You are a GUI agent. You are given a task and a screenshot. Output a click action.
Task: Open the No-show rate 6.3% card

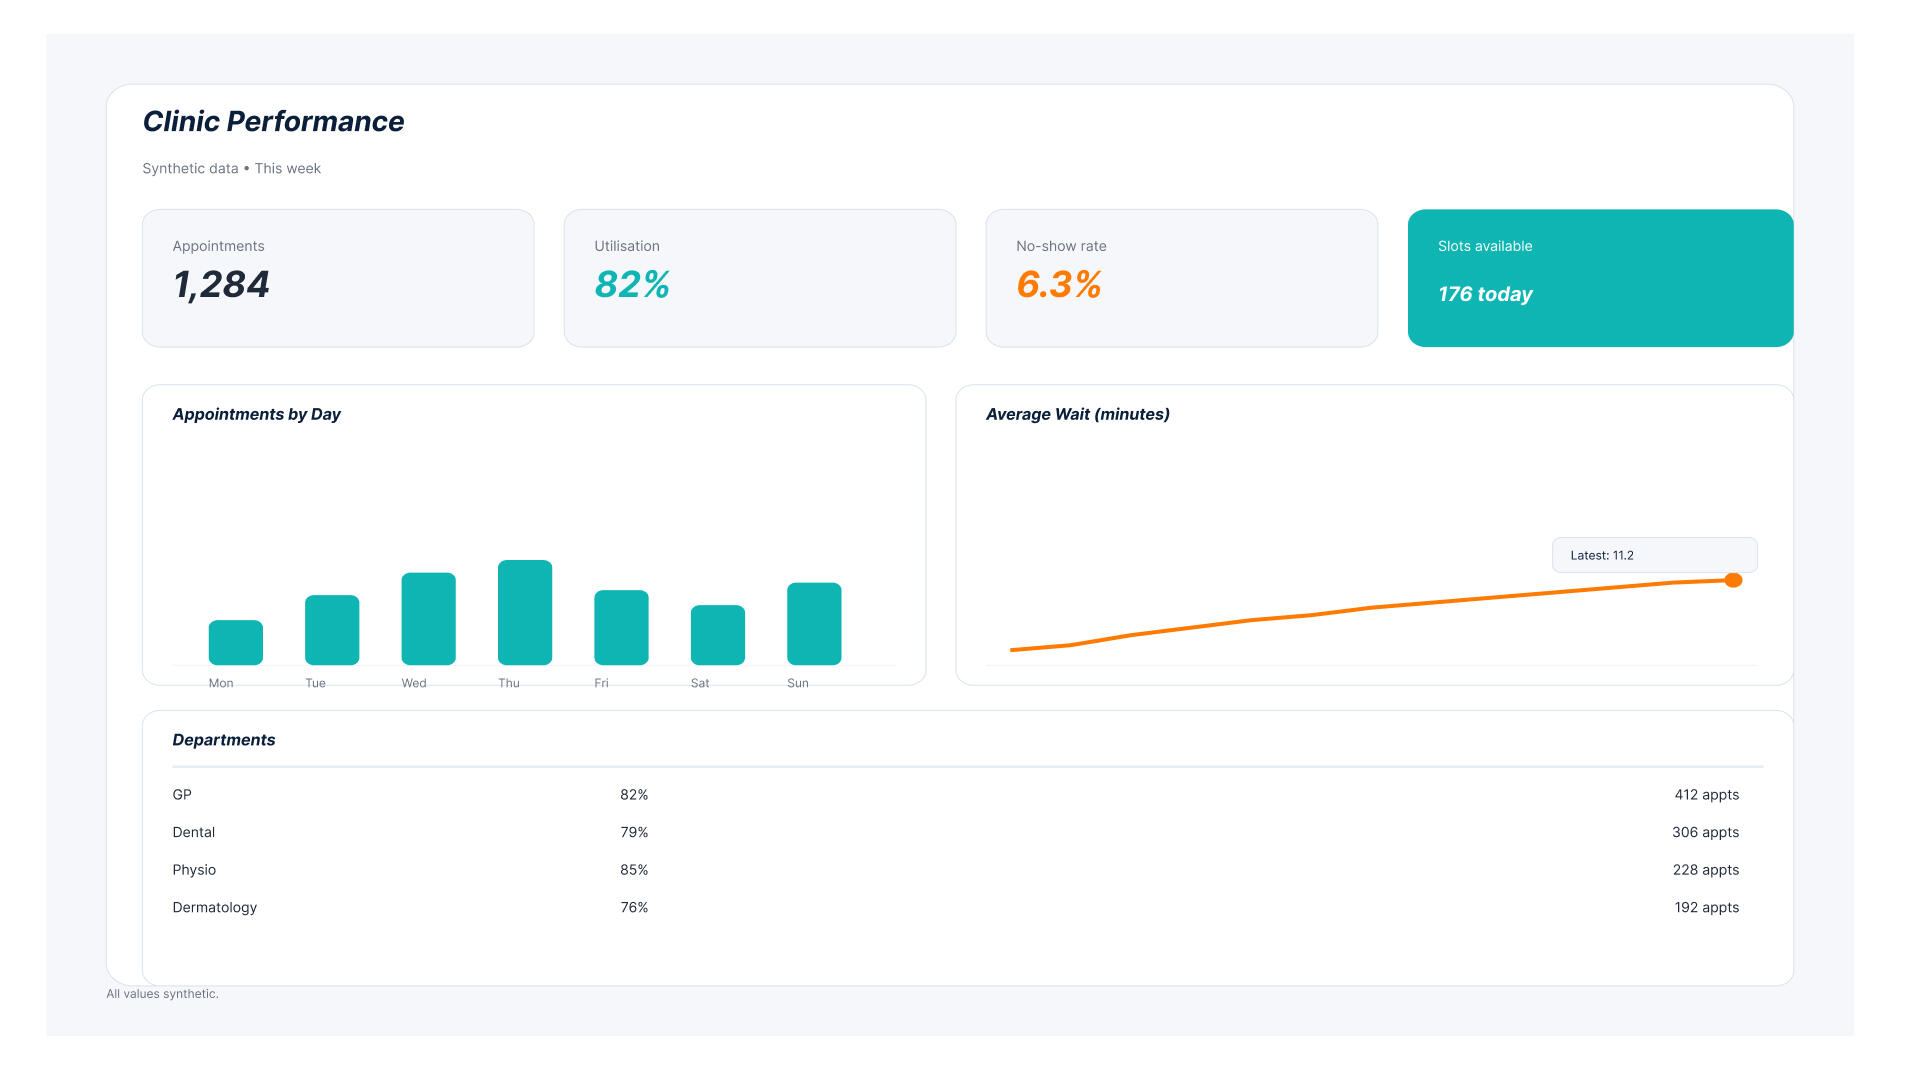click(1181, 278)
